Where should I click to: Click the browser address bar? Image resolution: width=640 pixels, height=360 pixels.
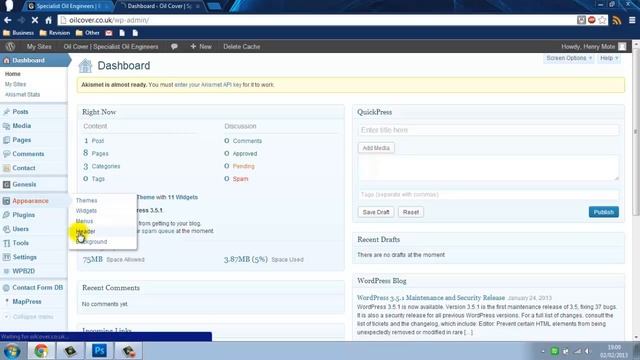(318, 20)
